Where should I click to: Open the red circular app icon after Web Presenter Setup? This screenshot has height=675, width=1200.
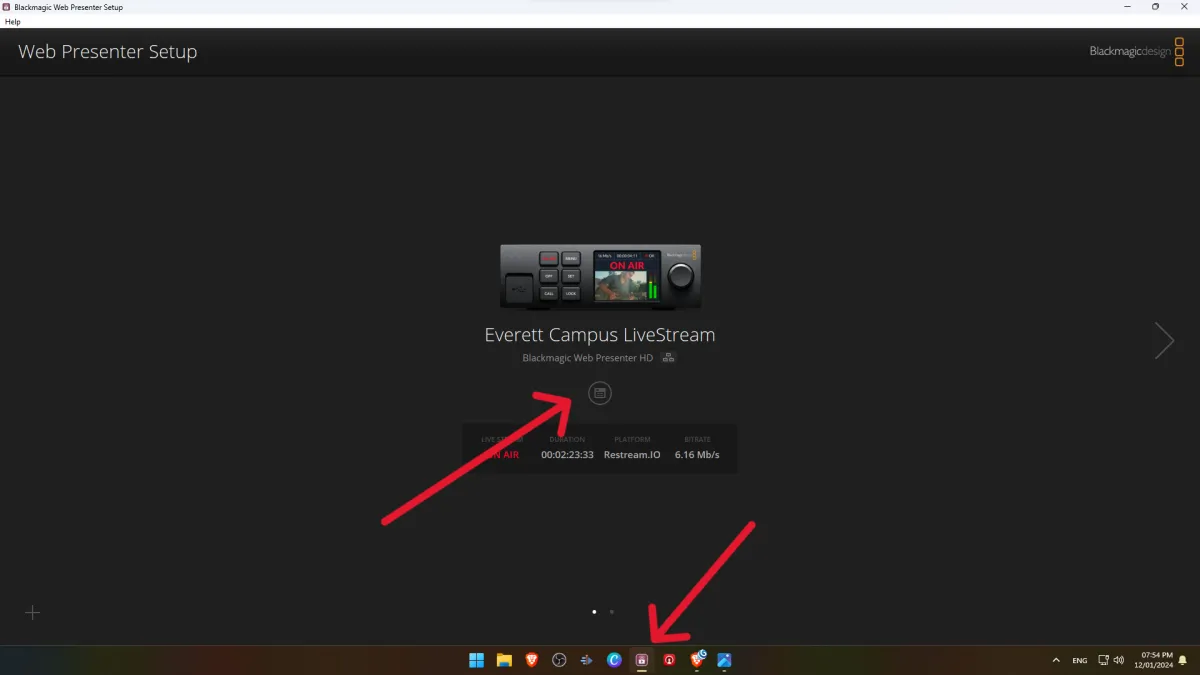[669, 659]
